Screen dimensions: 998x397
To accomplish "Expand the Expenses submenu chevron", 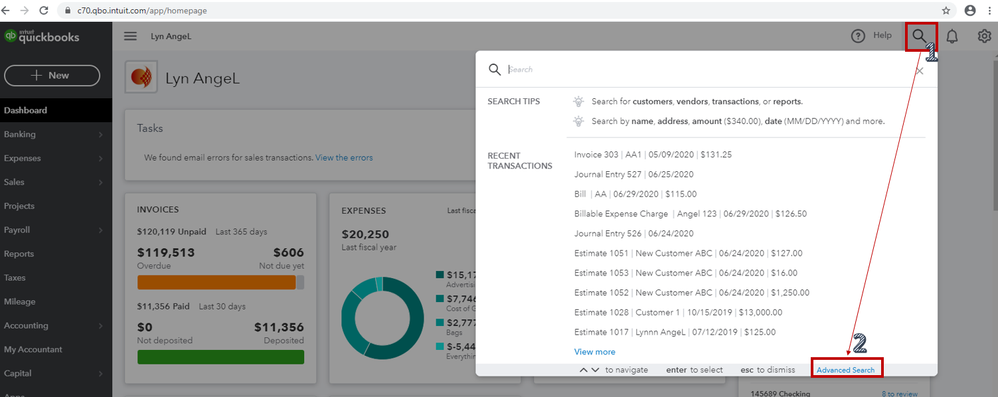I will [101, 158].
